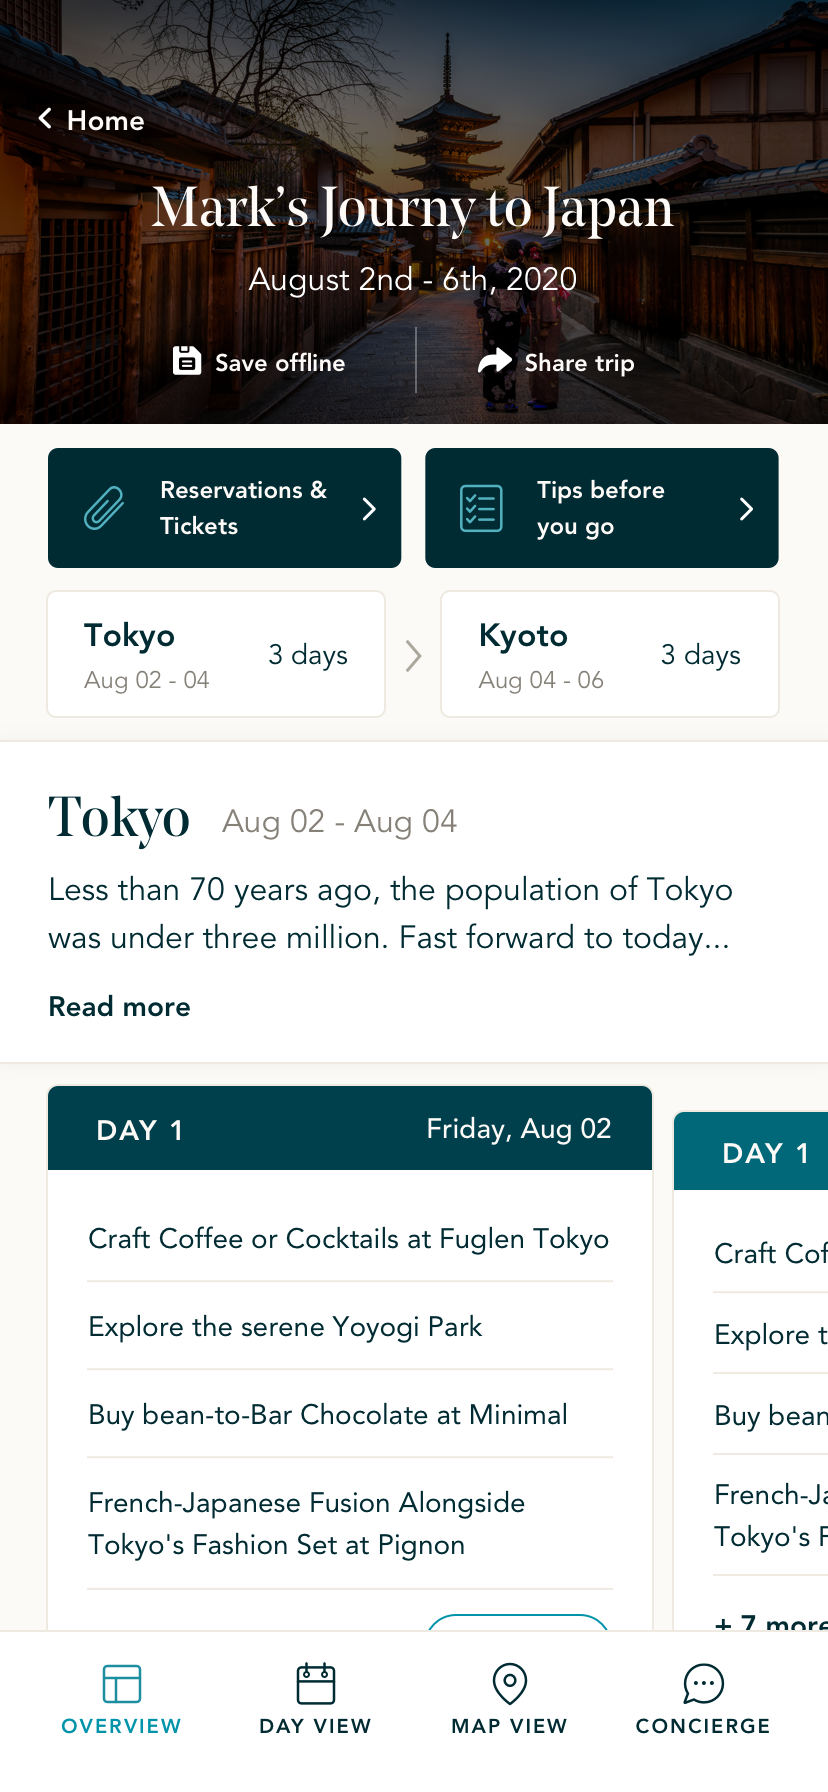The height and width of the screenshot is (1792, 828).
Task: Click the paperclip Reservations icon
Action: (x=104, y=508)
